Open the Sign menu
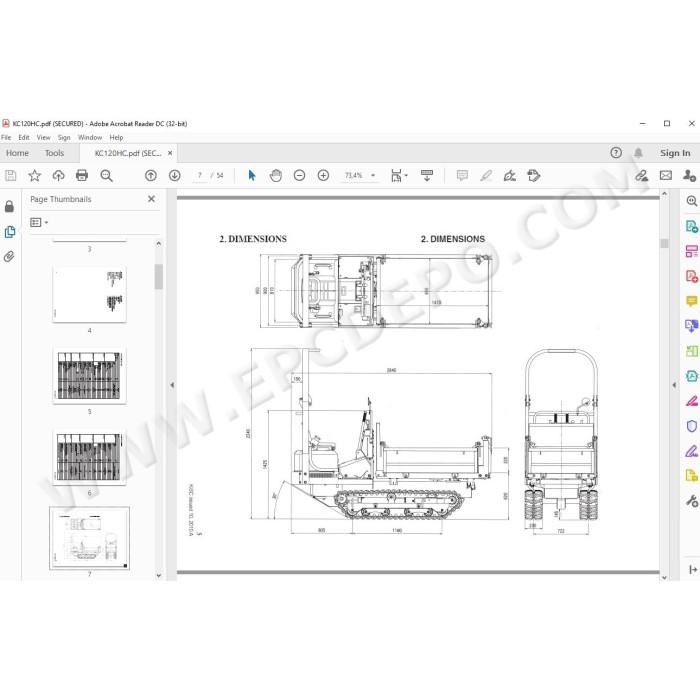 point(64,138)
